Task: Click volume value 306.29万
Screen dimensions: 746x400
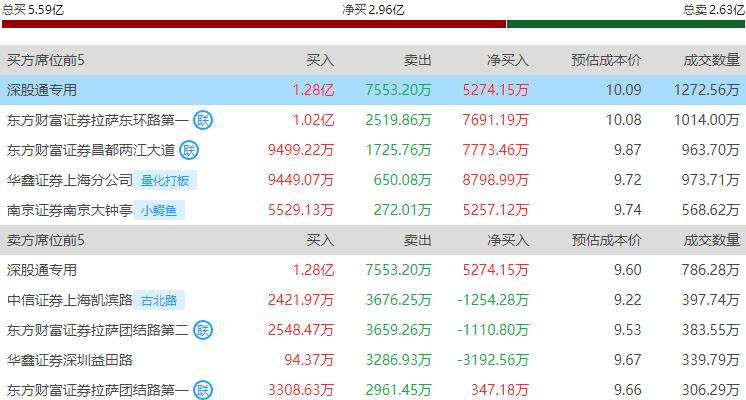Action: (x=710, y=390)
